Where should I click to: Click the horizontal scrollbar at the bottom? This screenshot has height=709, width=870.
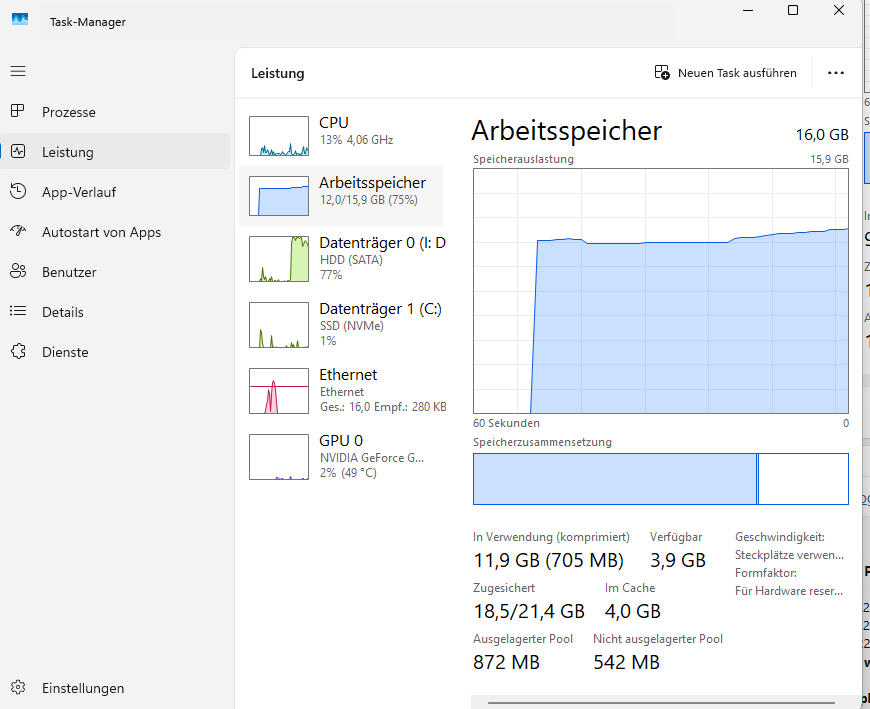[x=661, y=703]
